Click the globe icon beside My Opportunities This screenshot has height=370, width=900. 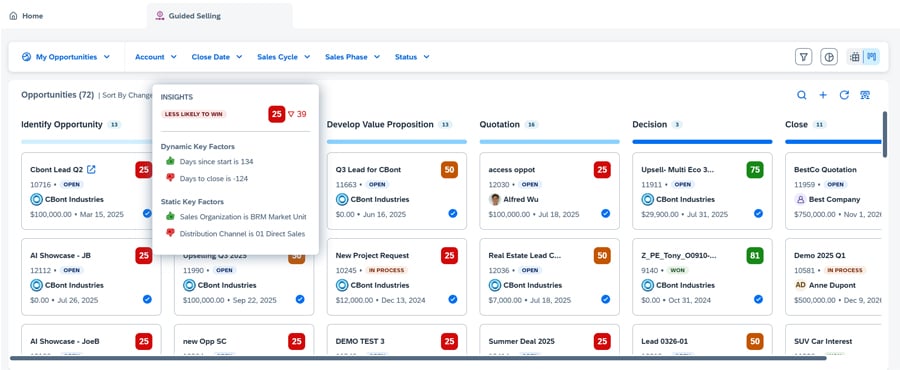click(x=26, y=57)
